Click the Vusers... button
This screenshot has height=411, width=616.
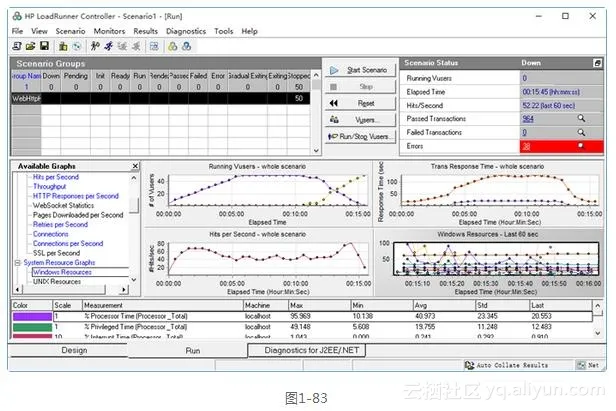[360, 120]
